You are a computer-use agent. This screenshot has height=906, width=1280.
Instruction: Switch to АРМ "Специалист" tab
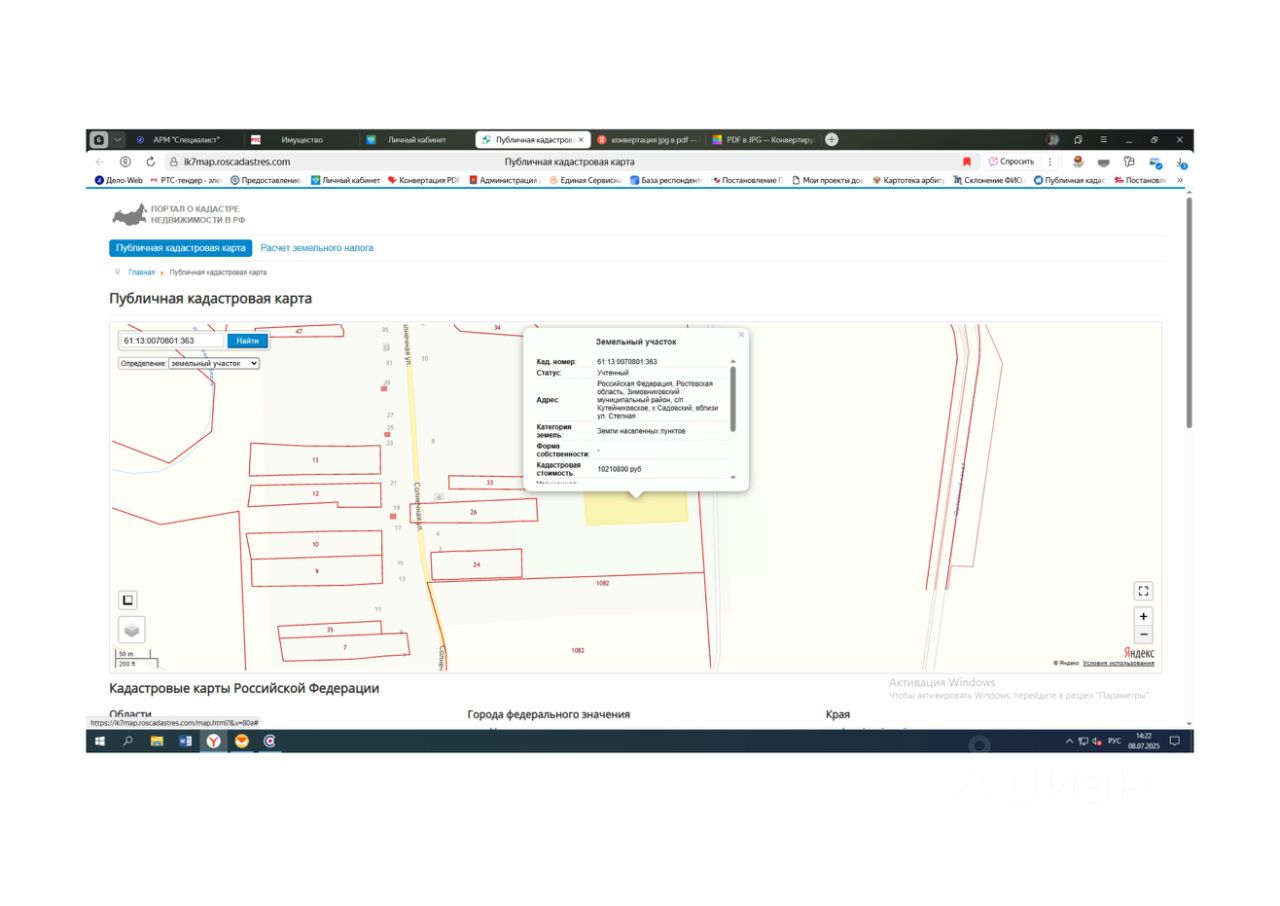(x=185, y=140)
